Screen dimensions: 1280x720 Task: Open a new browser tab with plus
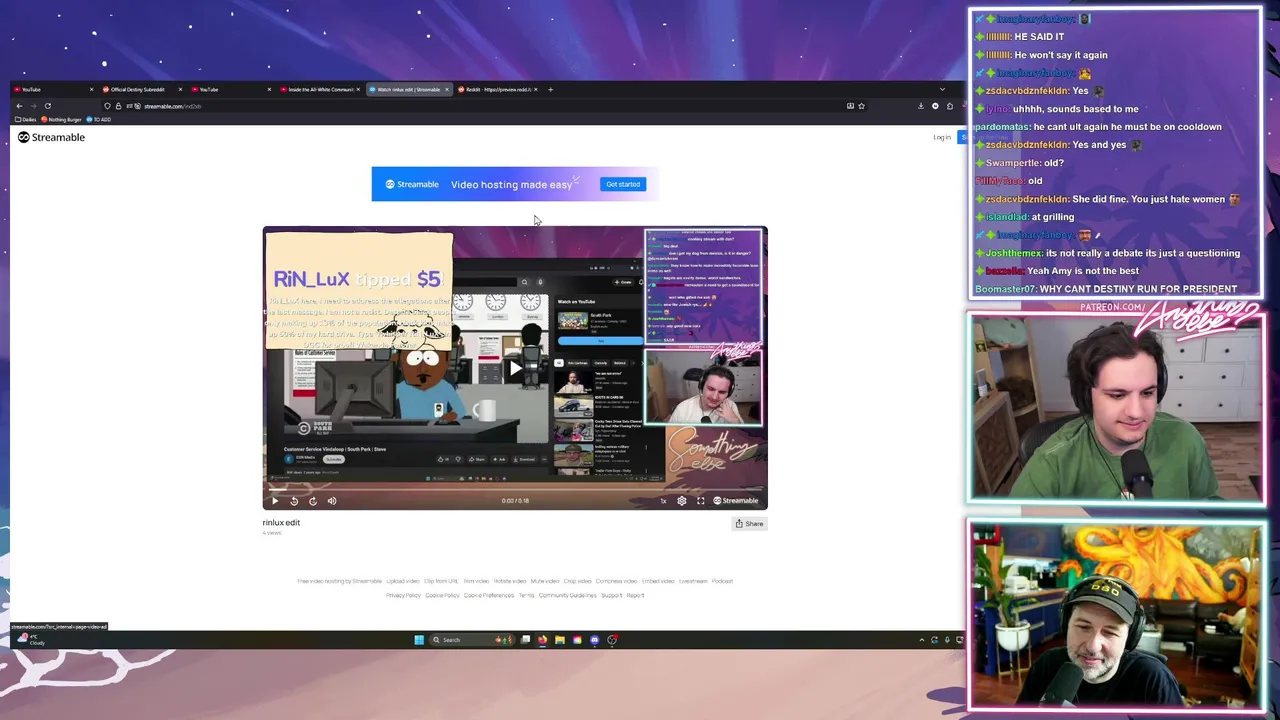[x=551, y=90]
